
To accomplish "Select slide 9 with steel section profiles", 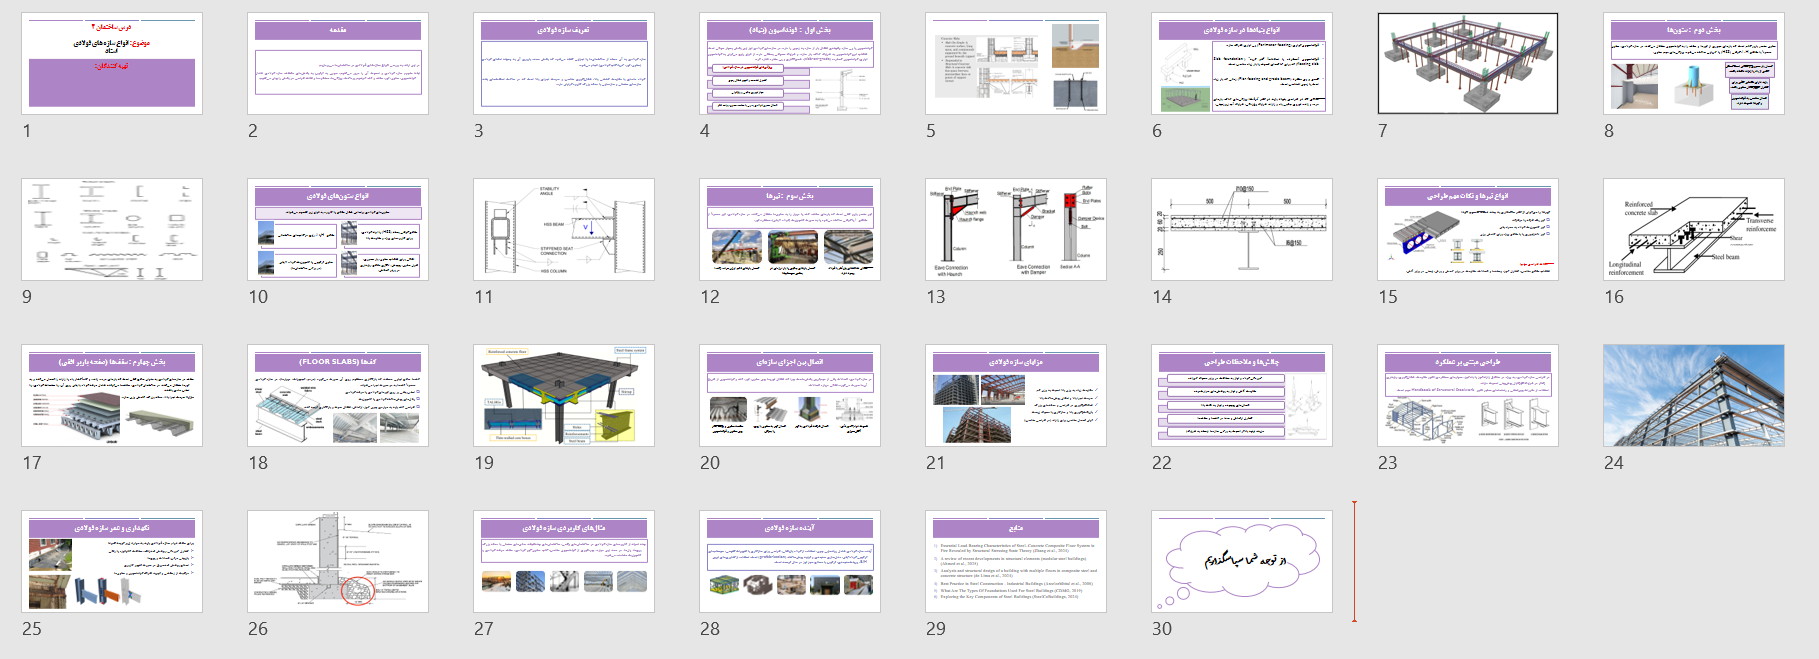I will point(112,229).
